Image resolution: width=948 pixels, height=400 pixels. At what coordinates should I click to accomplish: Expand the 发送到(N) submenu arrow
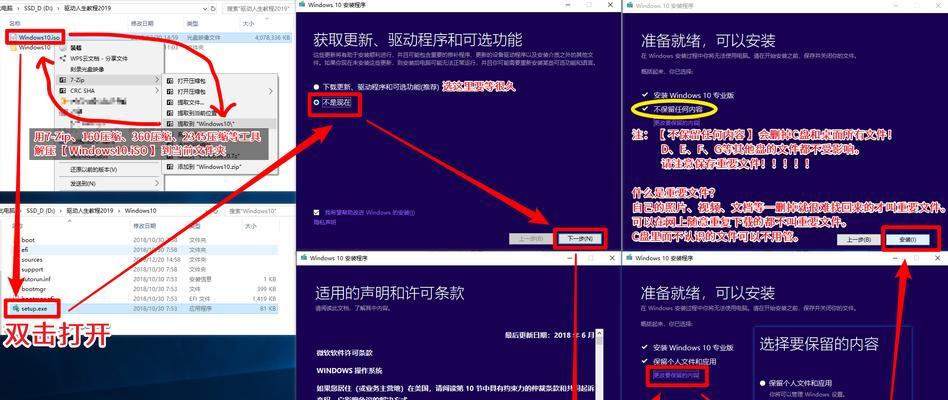(x=157, y=183)
